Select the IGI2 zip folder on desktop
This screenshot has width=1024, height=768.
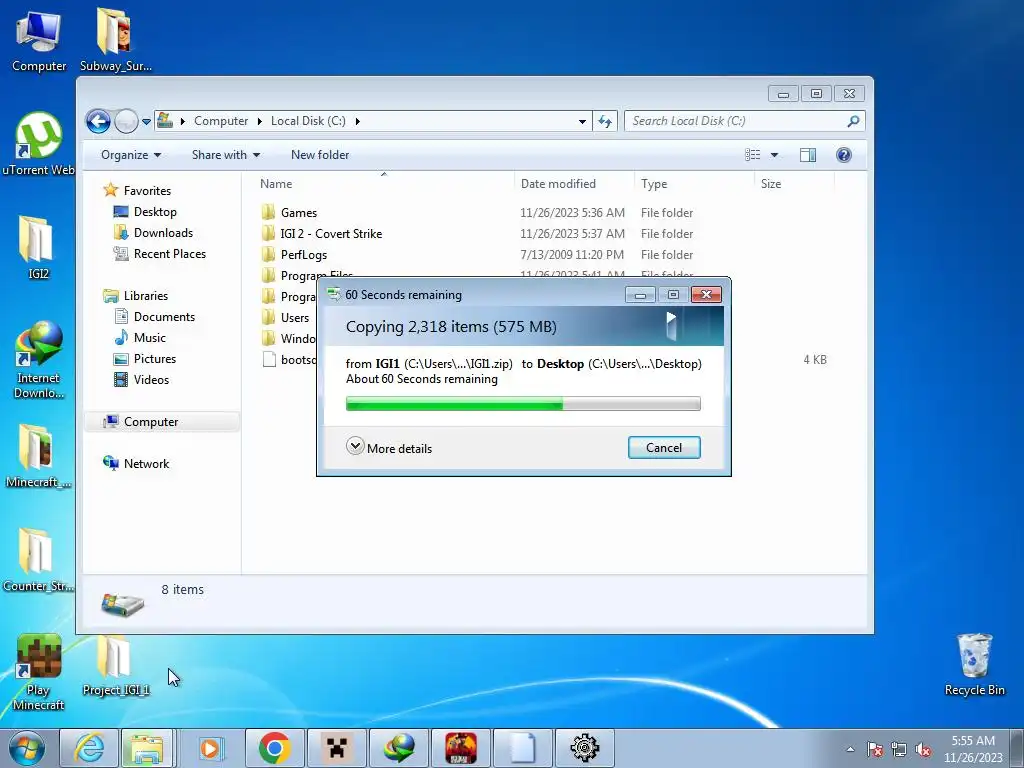(39, 248)
